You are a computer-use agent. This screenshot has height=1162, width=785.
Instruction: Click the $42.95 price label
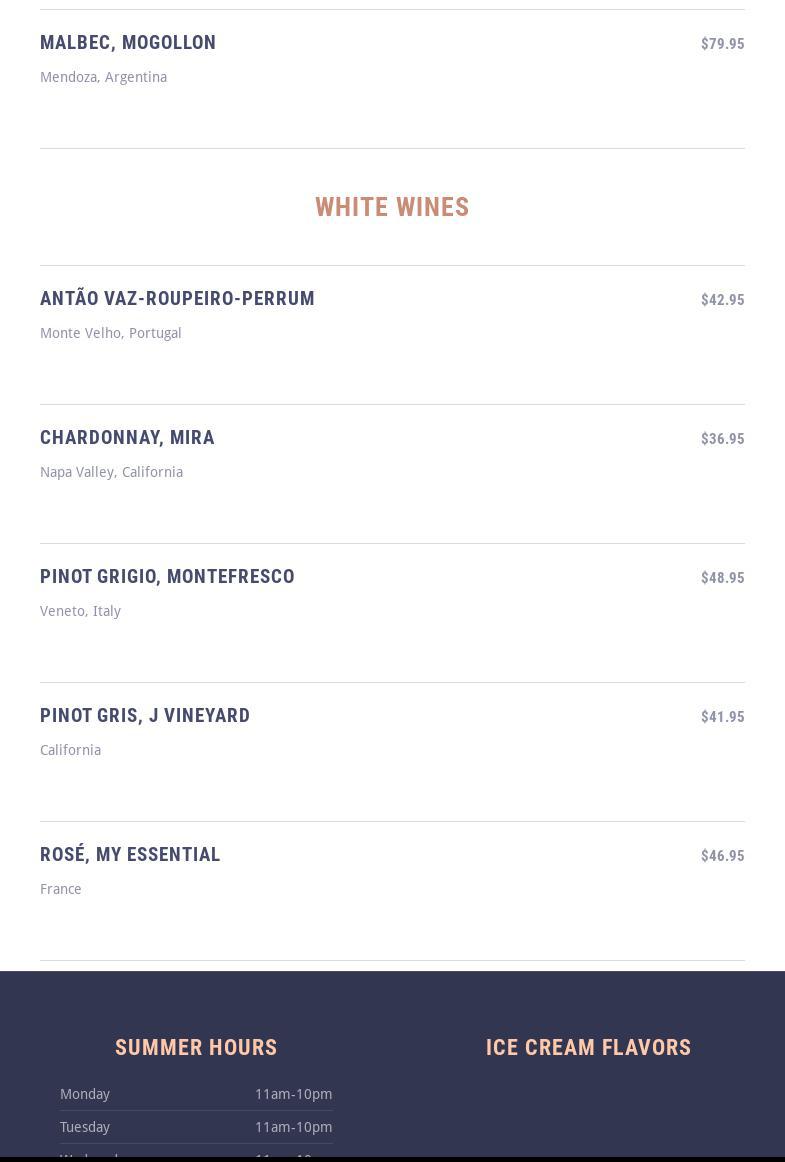[722, 300]
